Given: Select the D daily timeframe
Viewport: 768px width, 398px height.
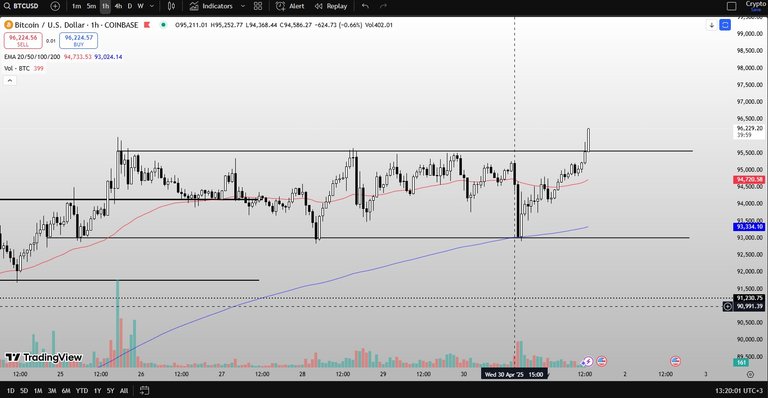Looking at the screenshot, I should click(x=130, y=6).
